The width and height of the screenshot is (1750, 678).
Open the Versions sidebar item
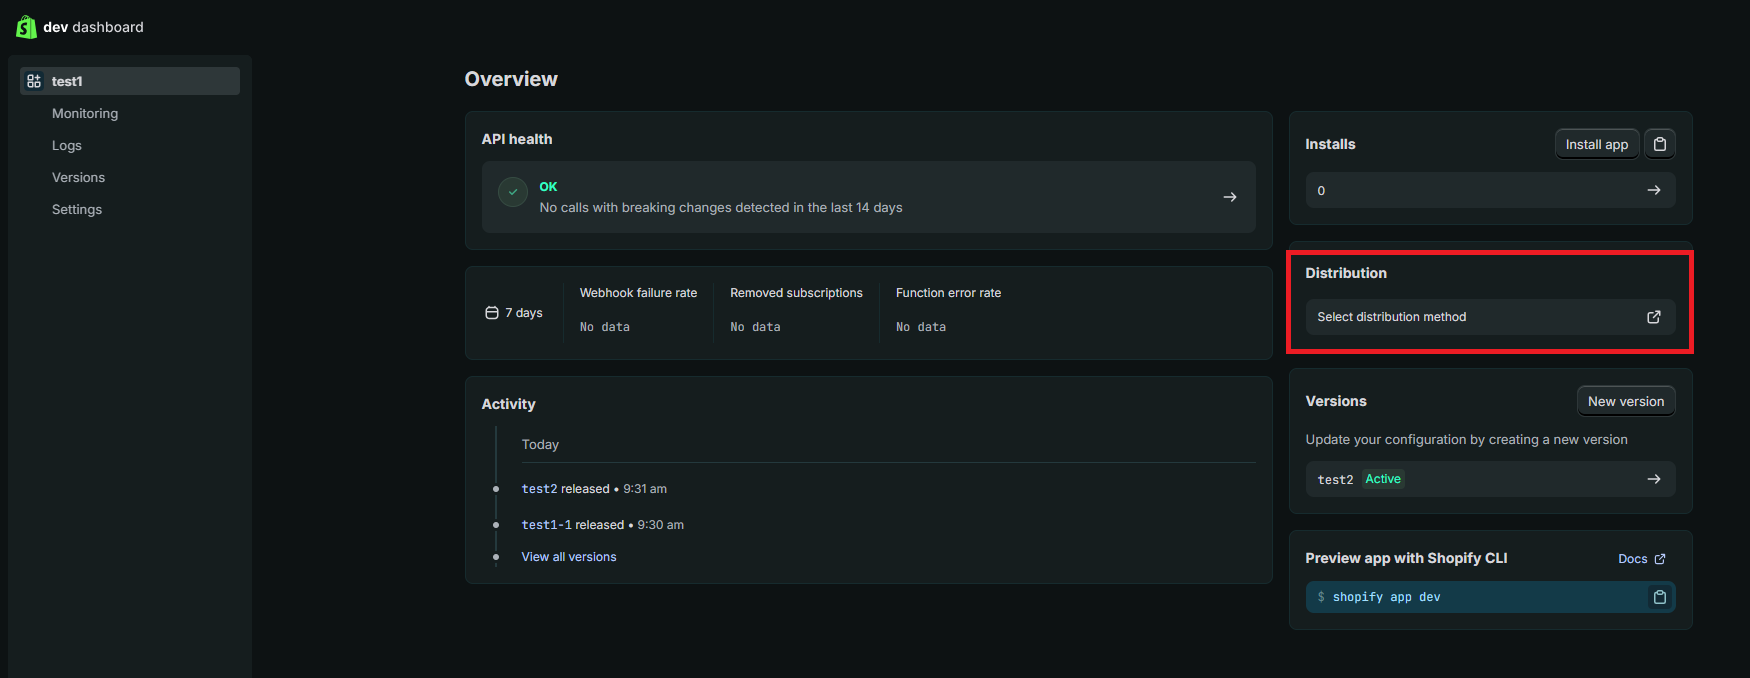[x=78, y=177]
